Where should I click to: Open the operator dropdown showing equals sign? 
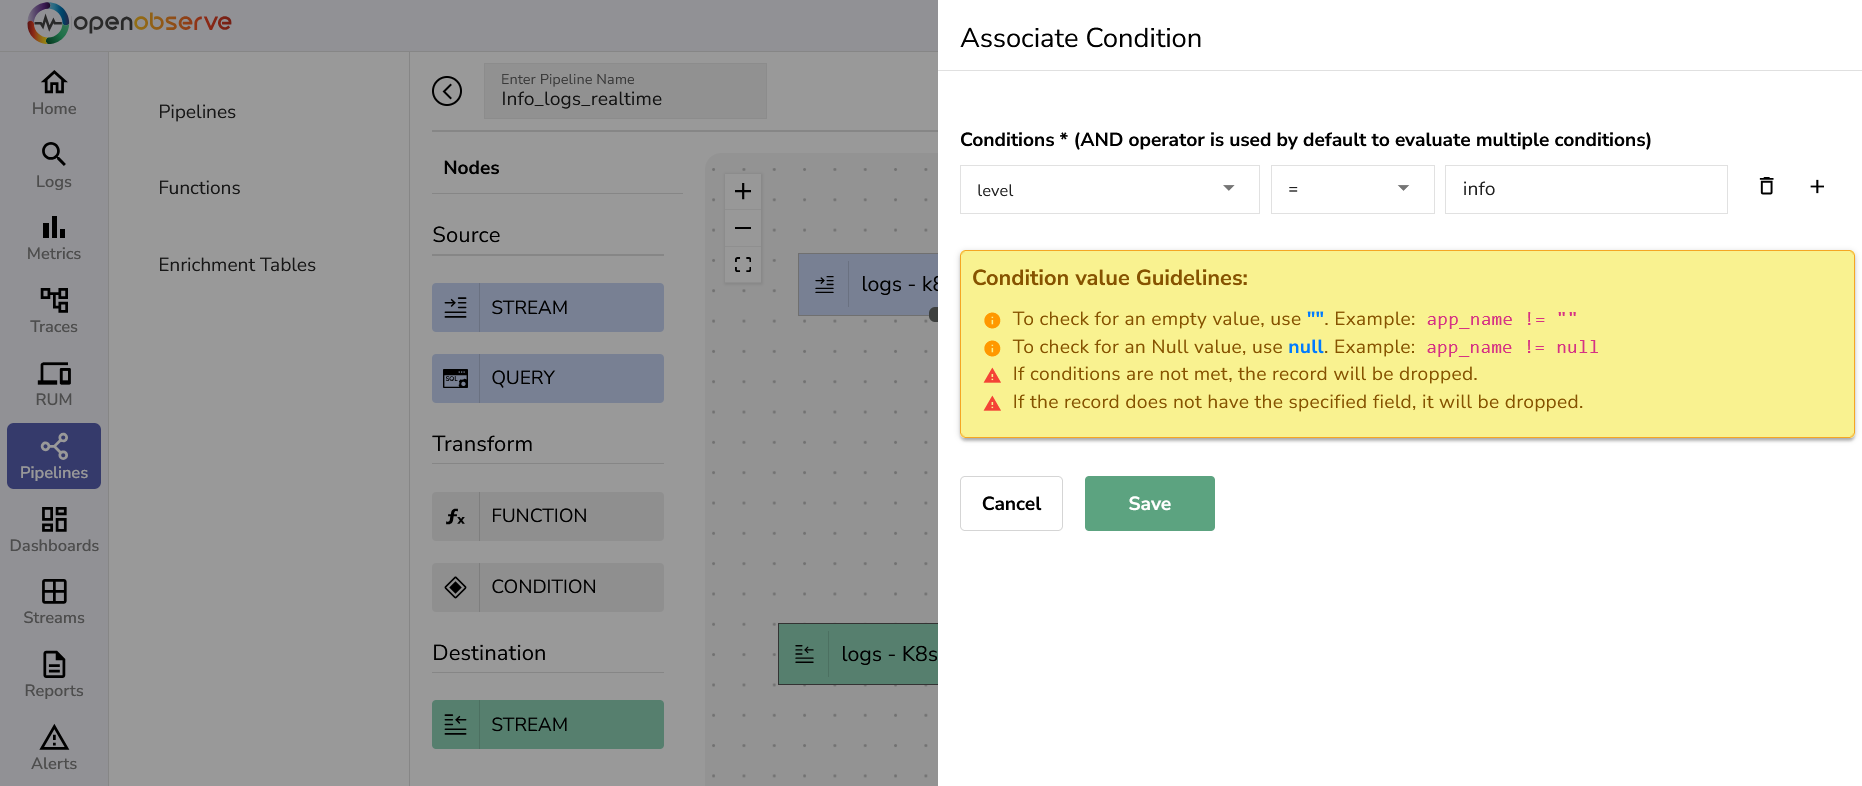1352,189
